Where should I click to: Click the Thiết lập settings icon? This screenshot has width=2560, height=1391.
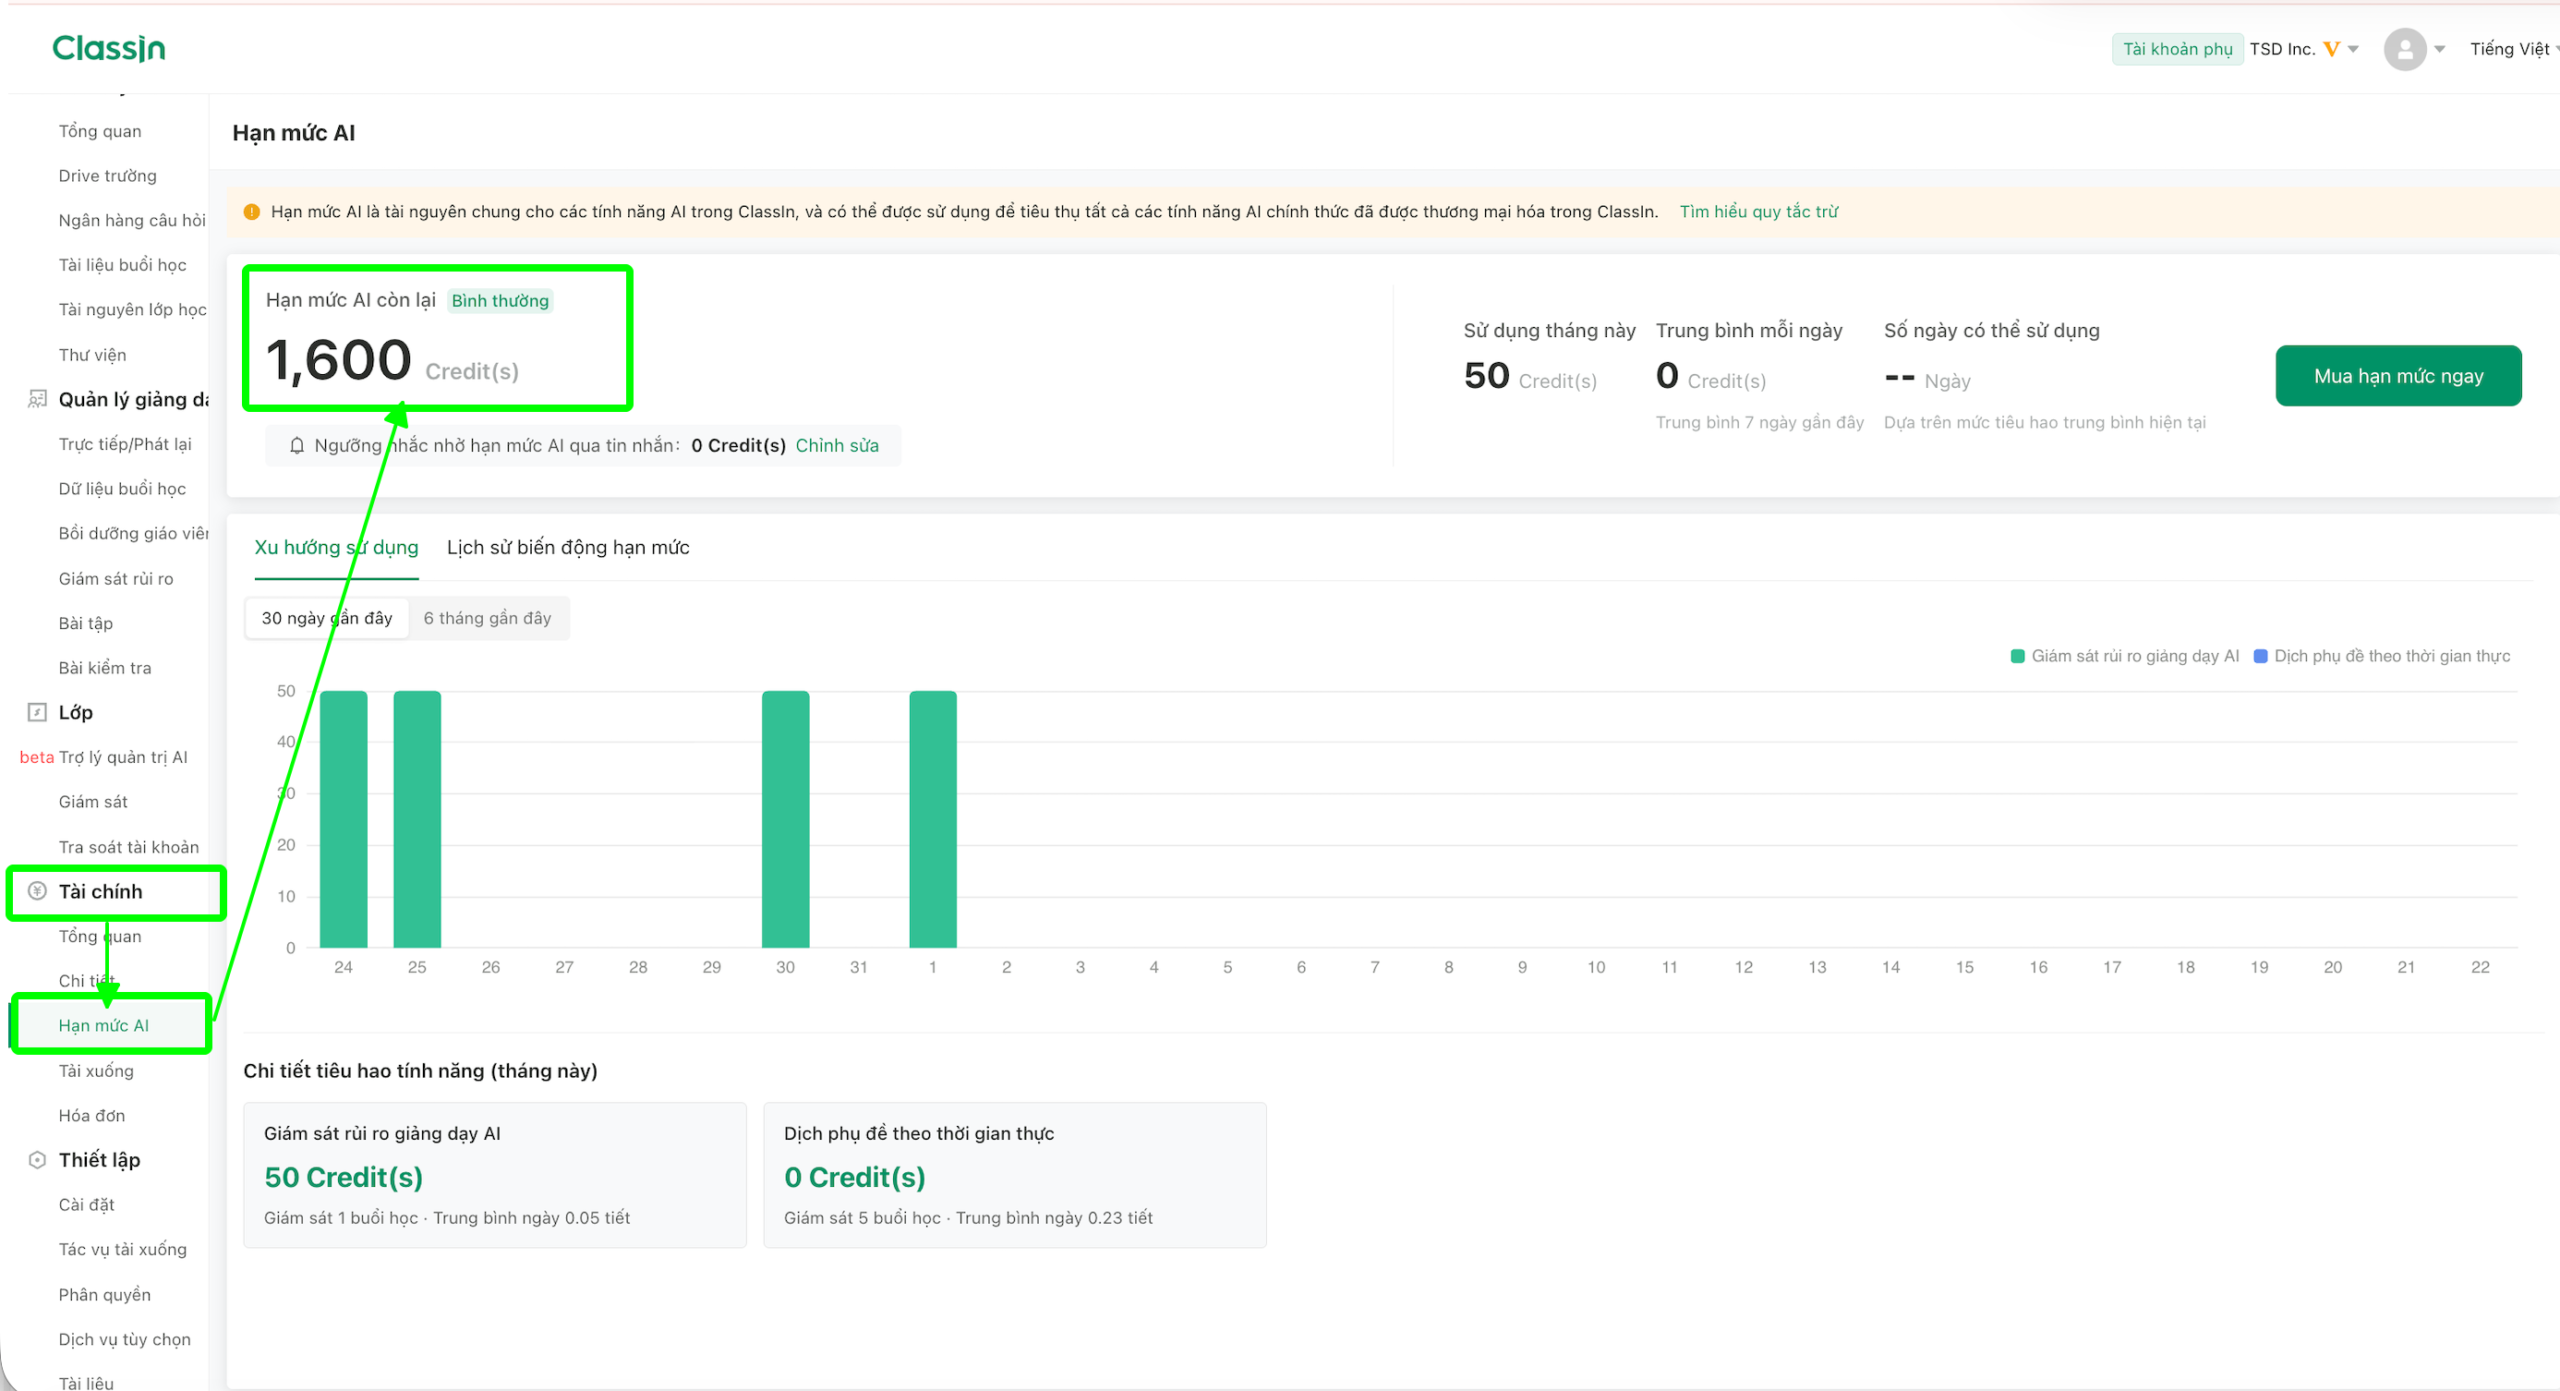click(37, 1160)
